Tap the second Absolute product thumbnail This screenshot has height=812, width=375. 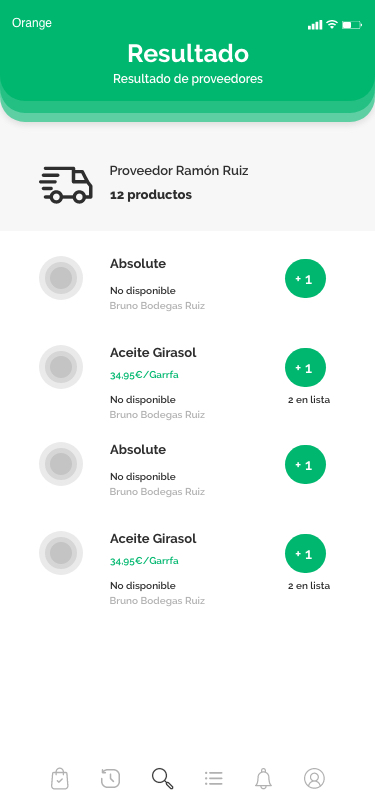(61, 464)
